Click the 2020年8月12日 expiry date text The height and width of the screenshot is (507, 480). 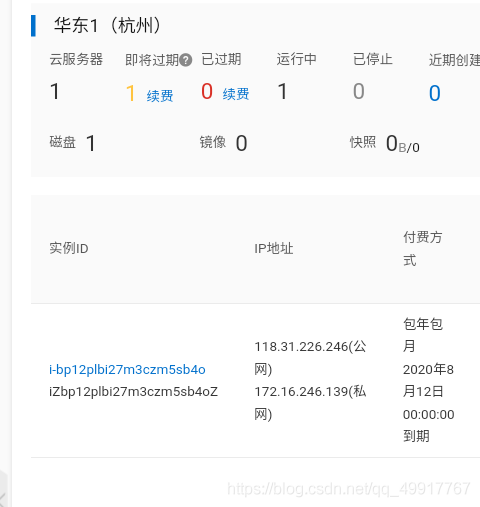pos(428,380)
